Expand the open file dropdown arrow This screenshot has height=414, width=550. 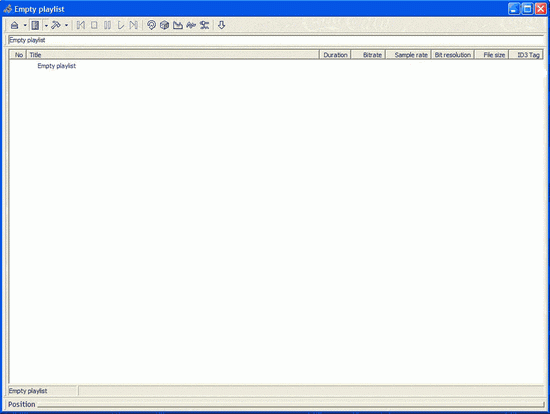coord(25,25)
